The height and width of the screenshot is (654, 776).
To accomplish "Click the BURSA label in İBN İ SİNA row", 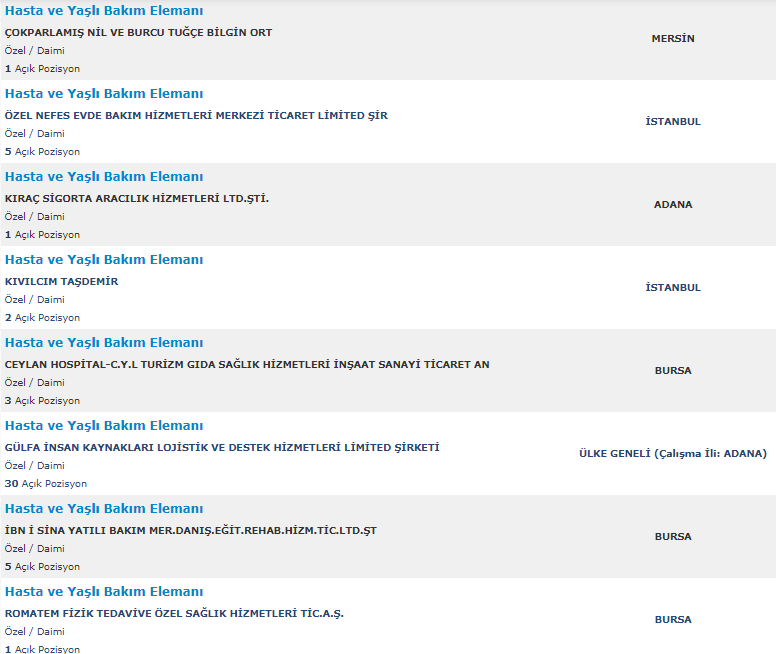I will [x=673, y=537].
